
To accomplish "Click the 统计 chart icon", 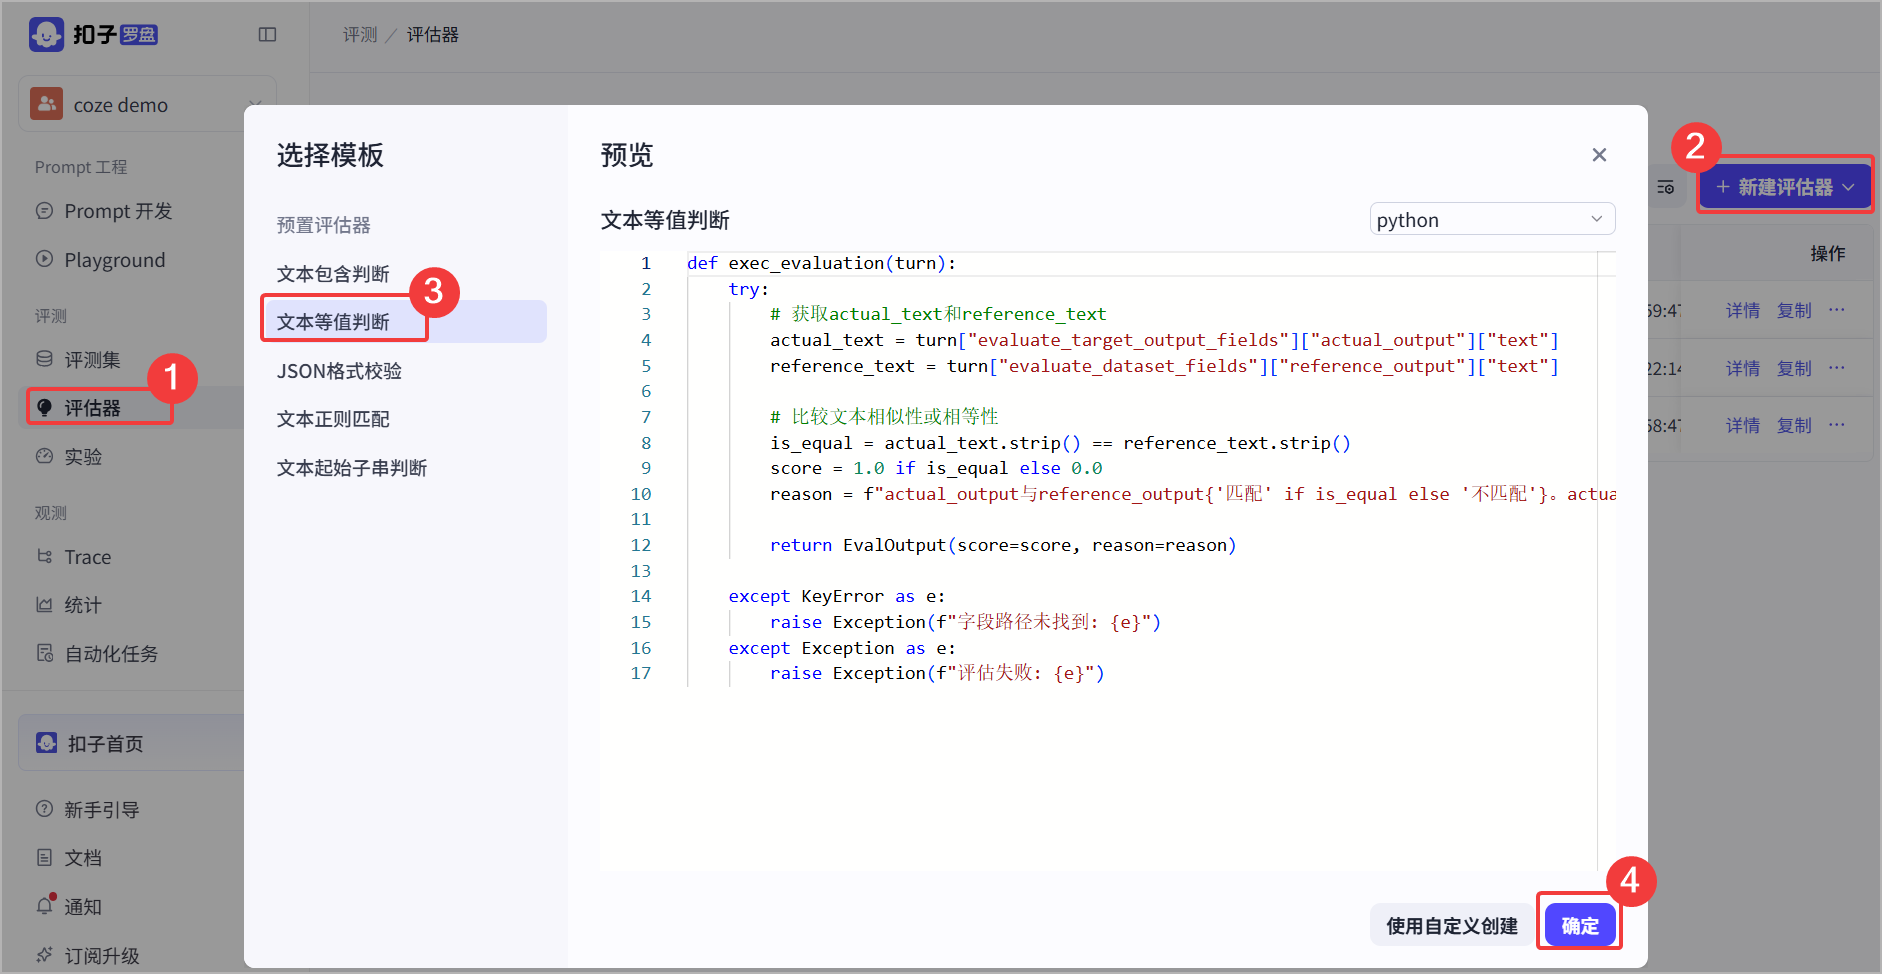I will pyautogui.click(x=44, y=604).
